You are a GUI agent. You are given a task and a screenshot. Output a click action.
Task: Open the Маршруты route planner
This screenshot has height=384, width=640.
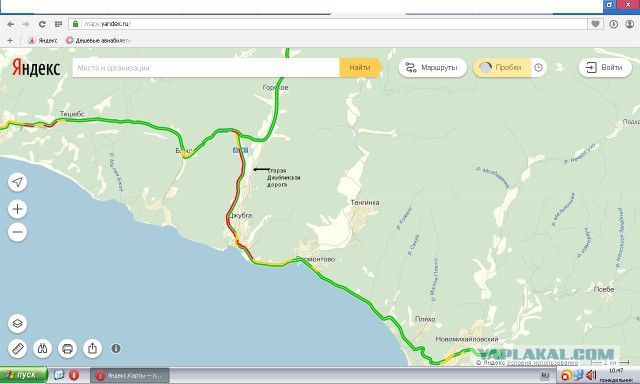pyautogui.click(x=432, y=68)
